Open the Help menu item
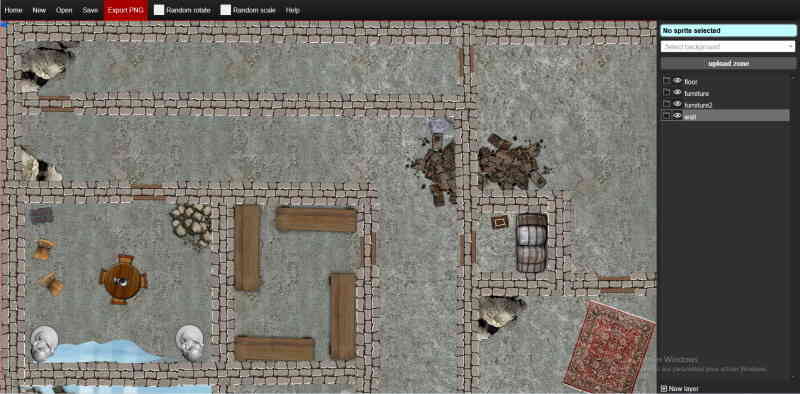 [x=293, y=10]
